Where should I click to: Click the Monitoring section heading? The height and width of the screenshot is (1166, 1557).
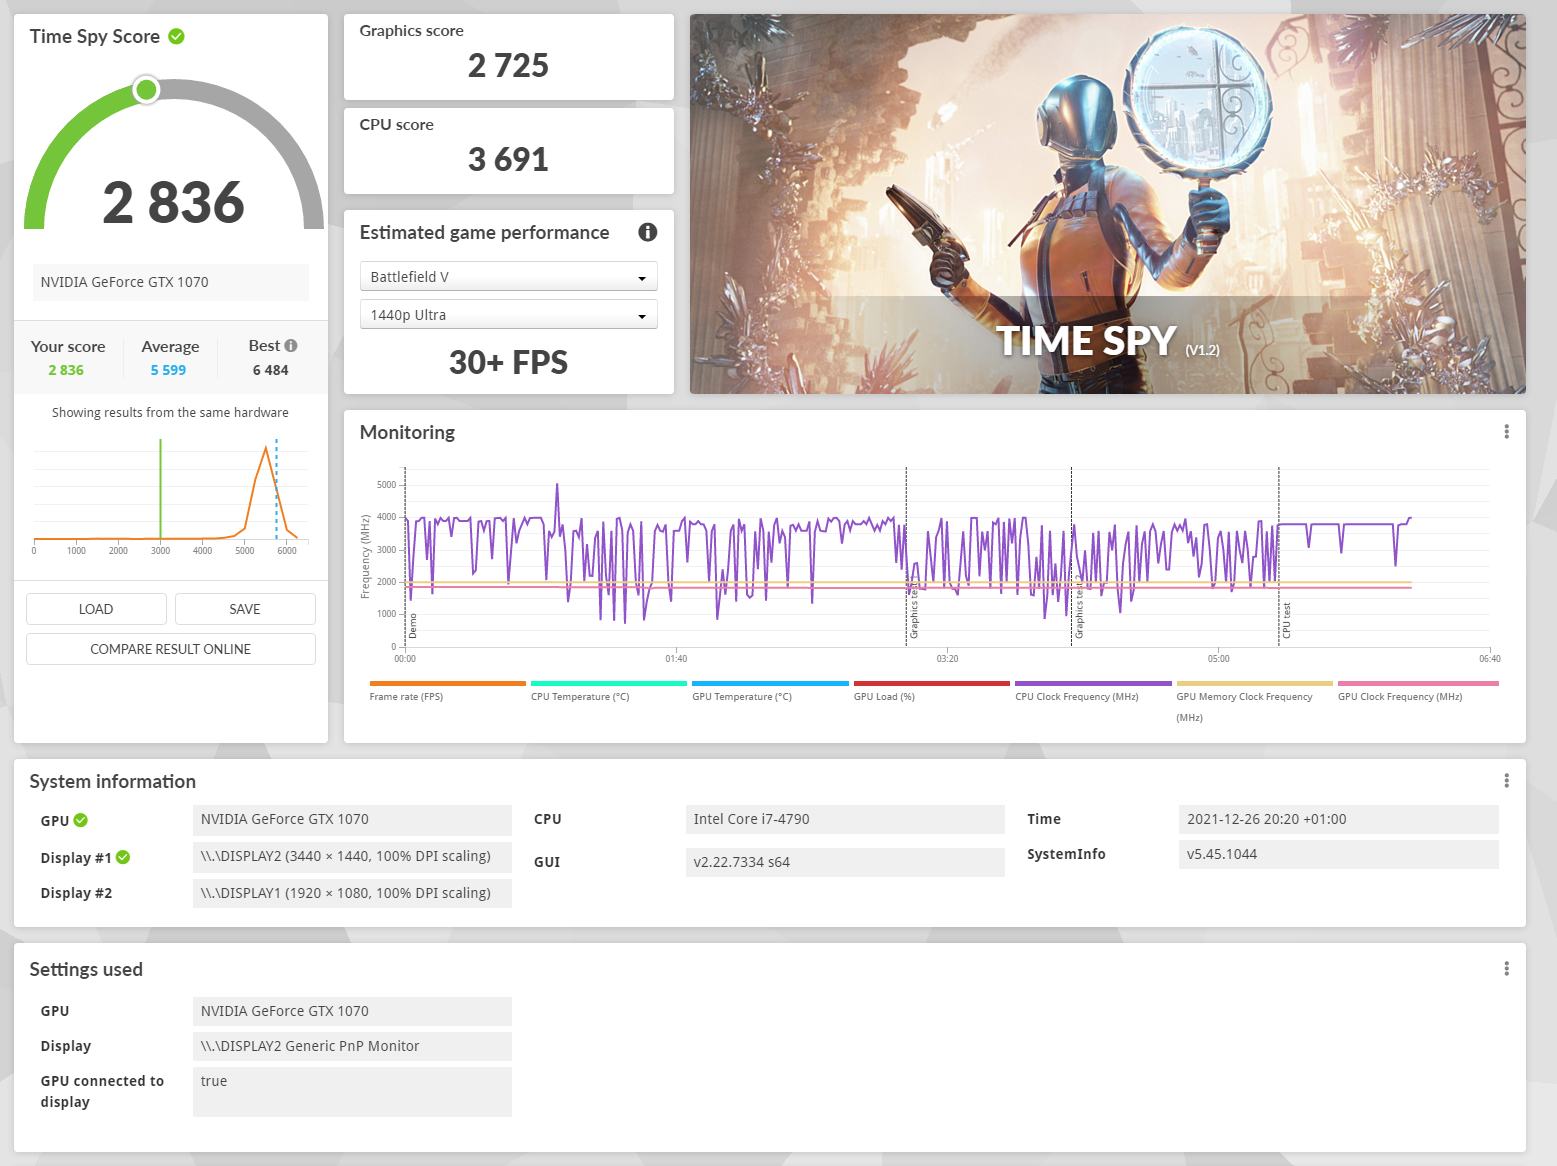click(407, 432)
